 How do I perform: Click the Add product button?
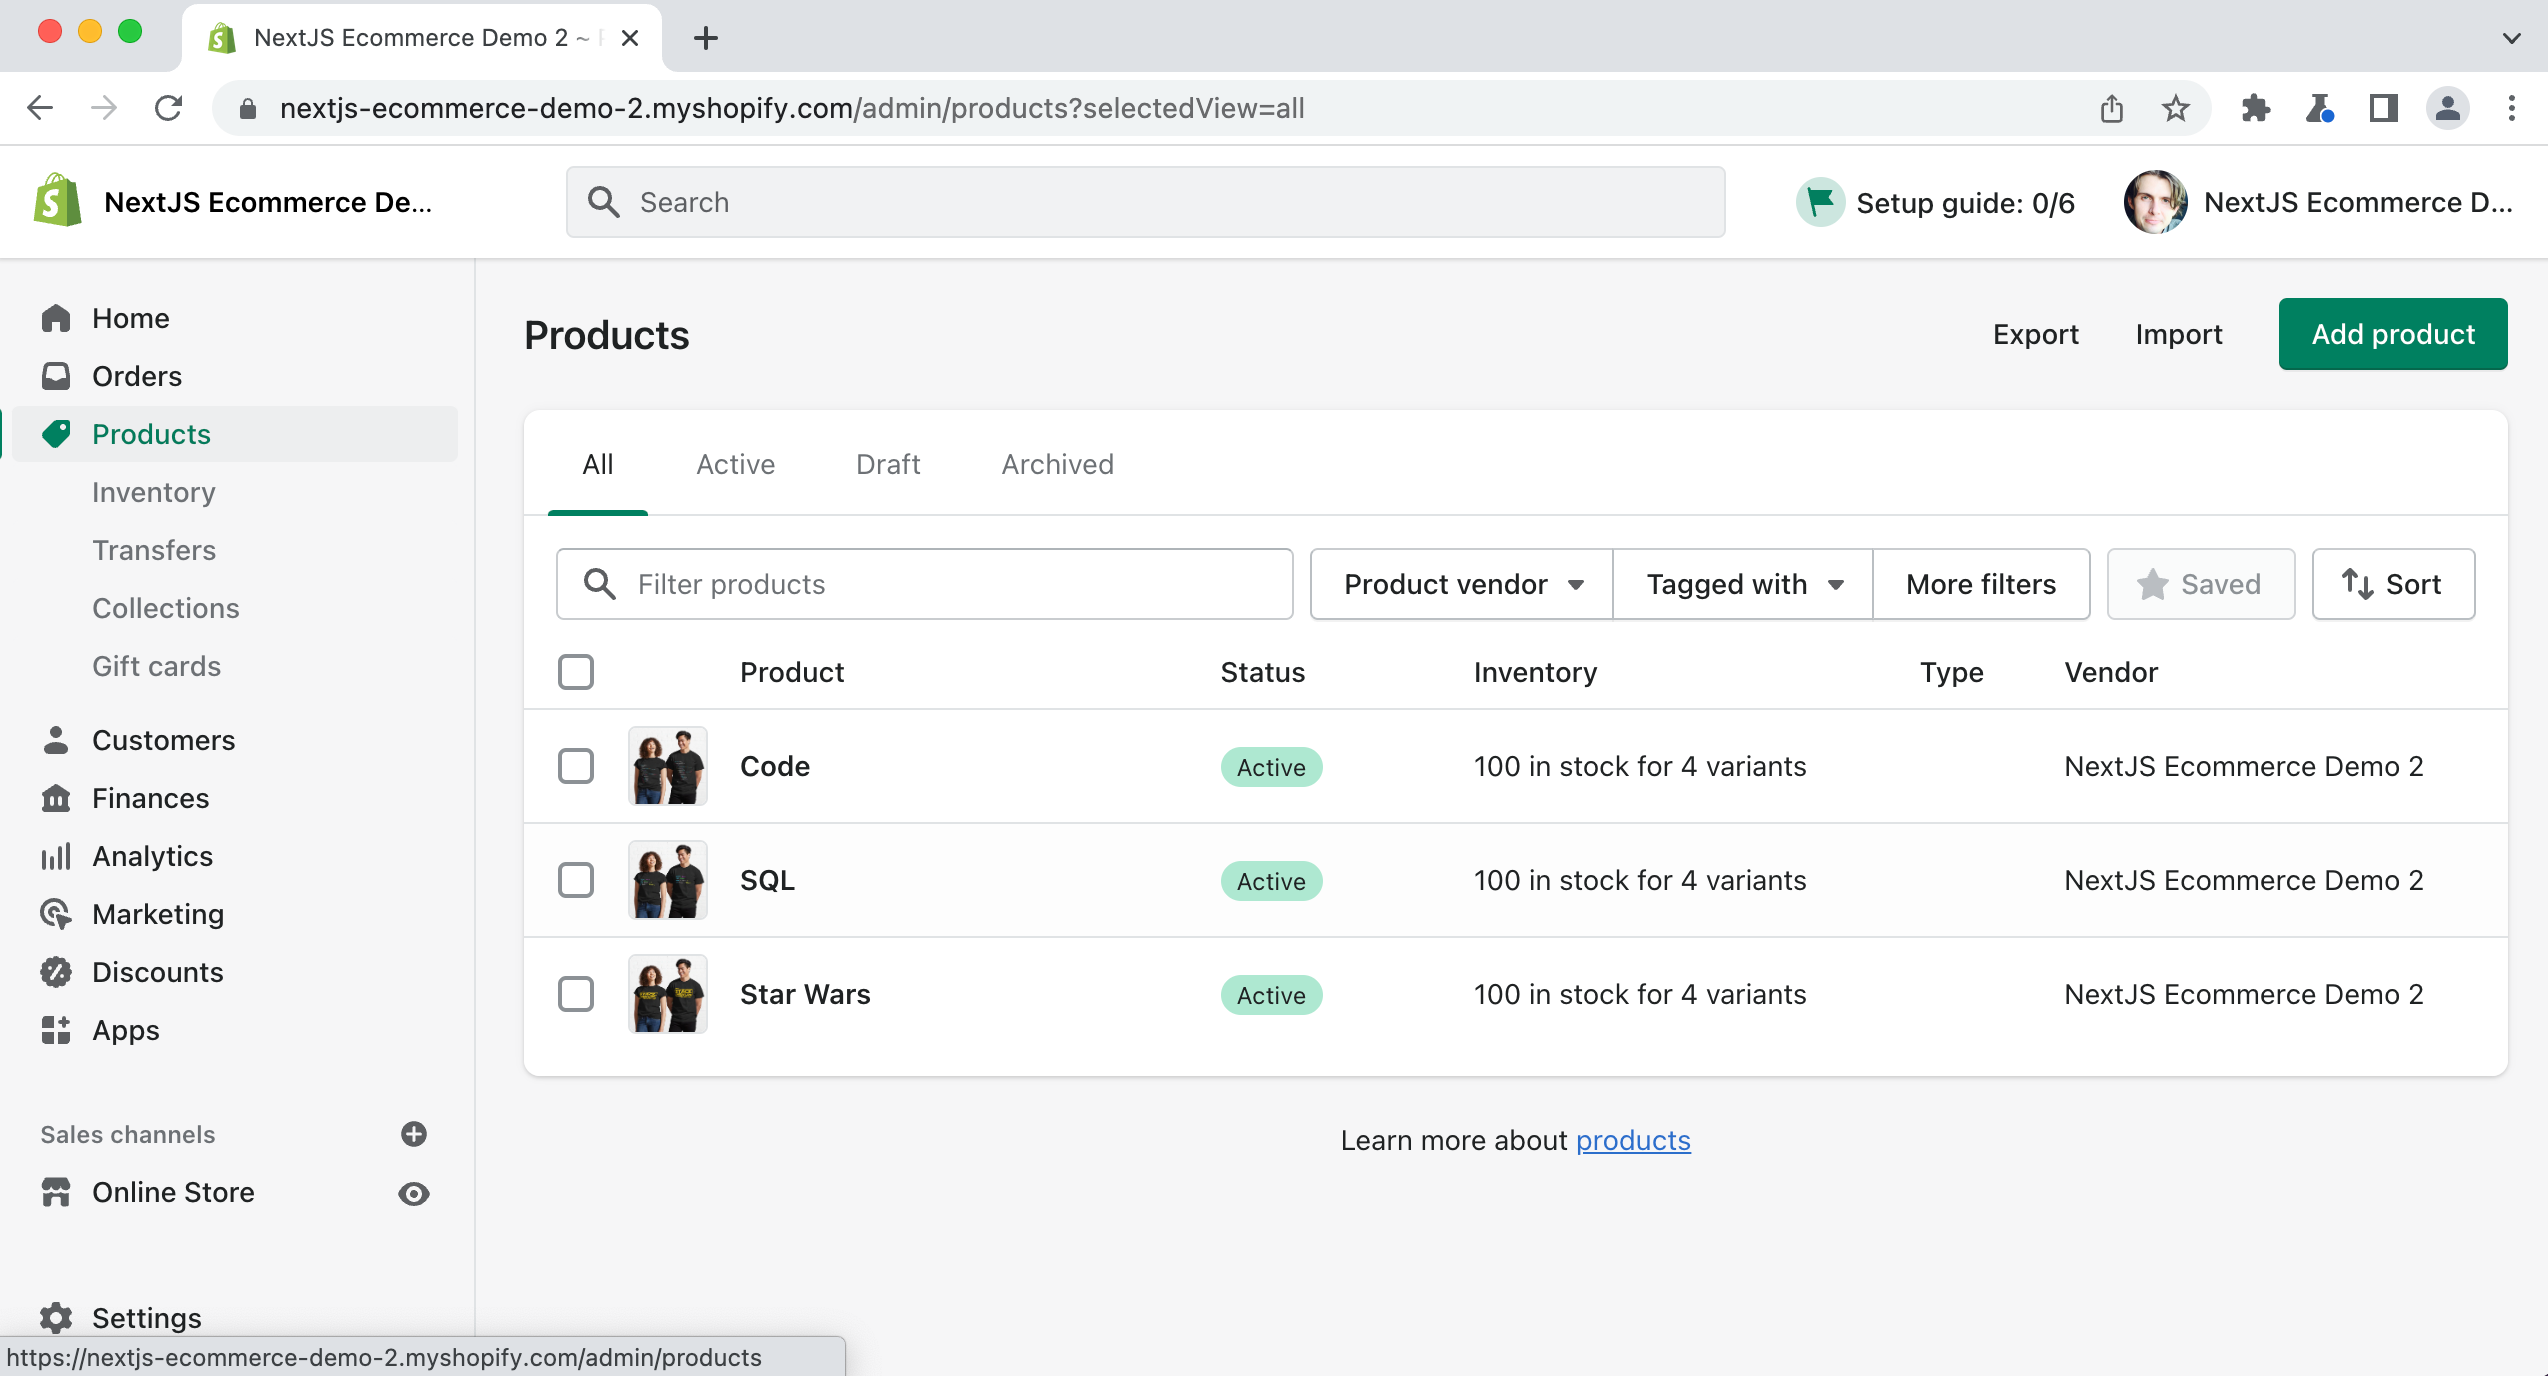coord(2393,334)
